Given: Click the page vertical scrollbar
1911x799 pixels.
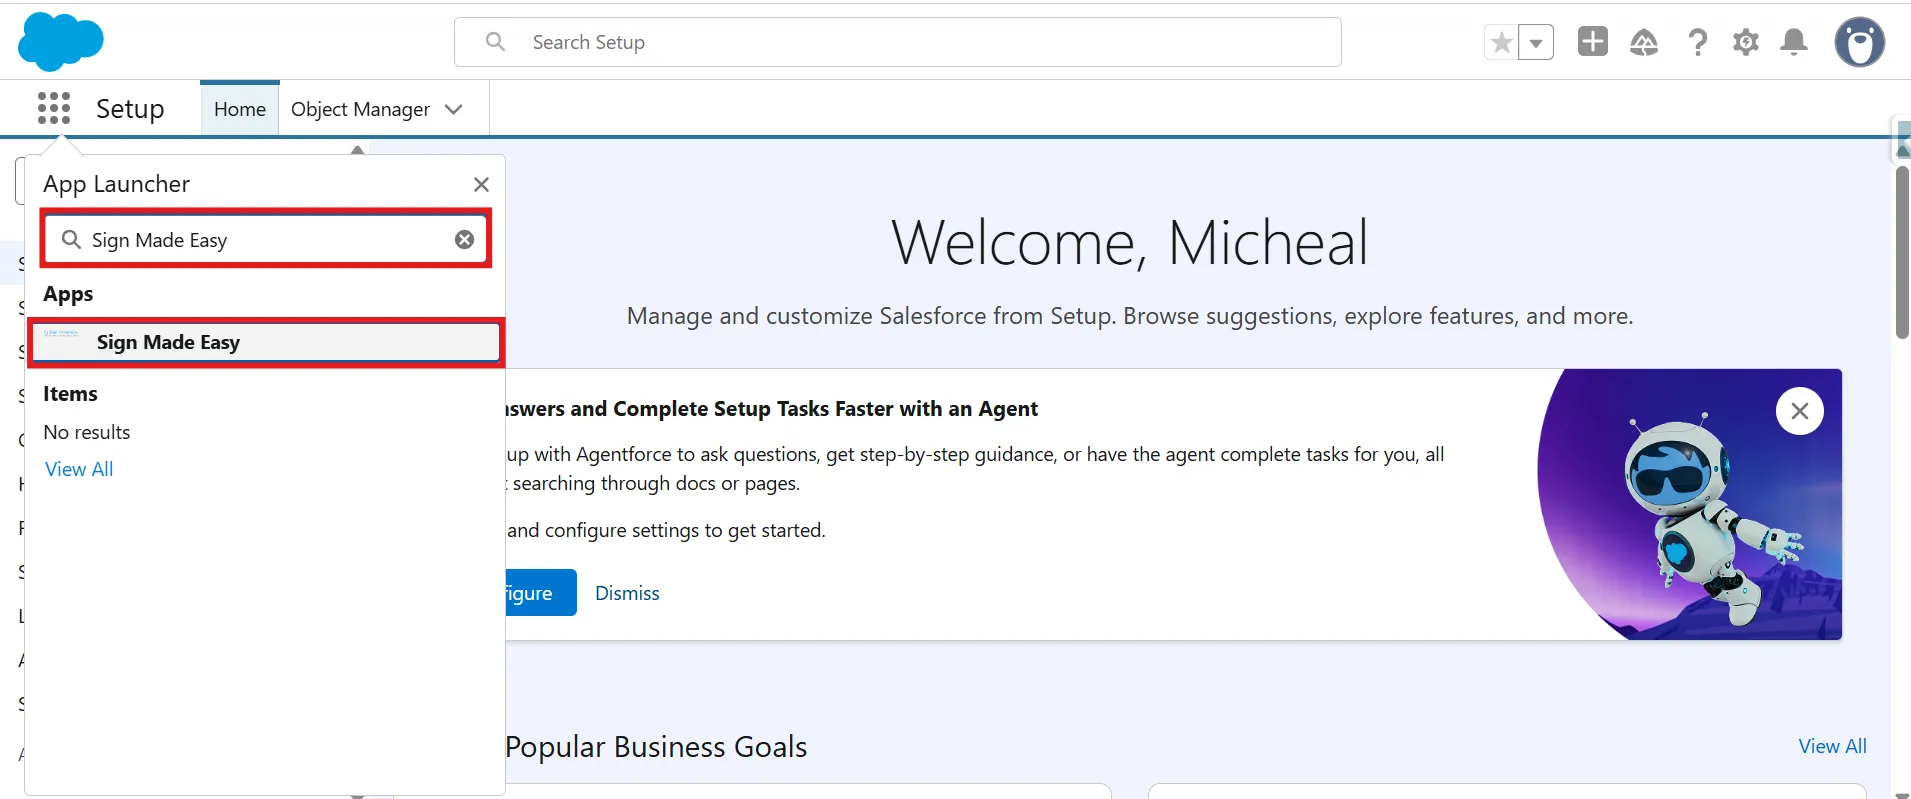Looking at the screenshot, I should [x=1902, y=253].
